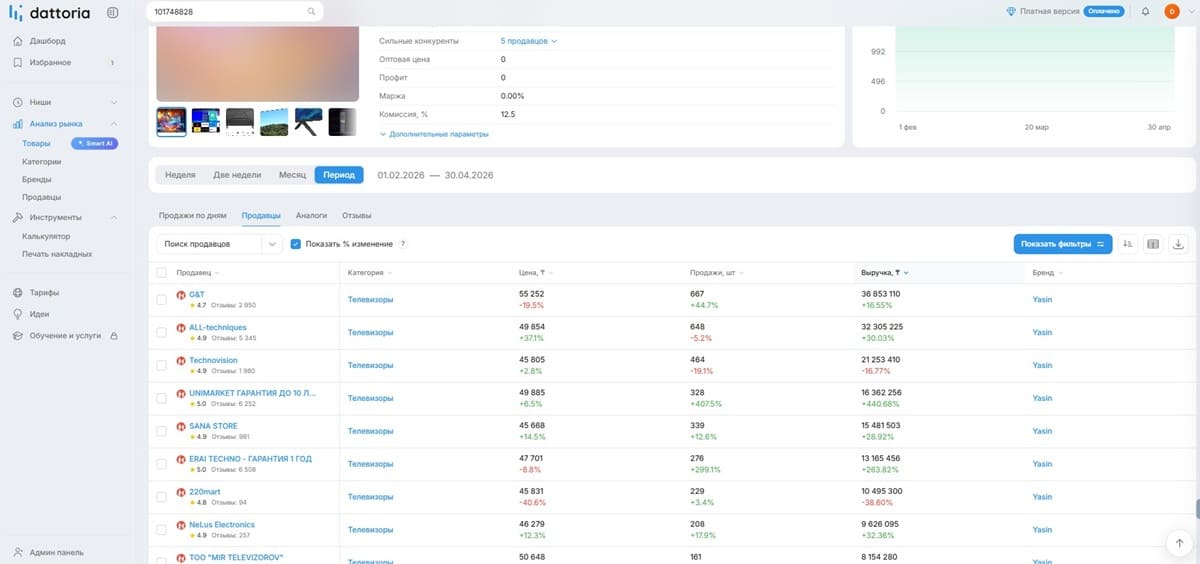Check the SANA STORE row checkbox
Viewport: 1200px width, 564px height.
coord(162,431)
